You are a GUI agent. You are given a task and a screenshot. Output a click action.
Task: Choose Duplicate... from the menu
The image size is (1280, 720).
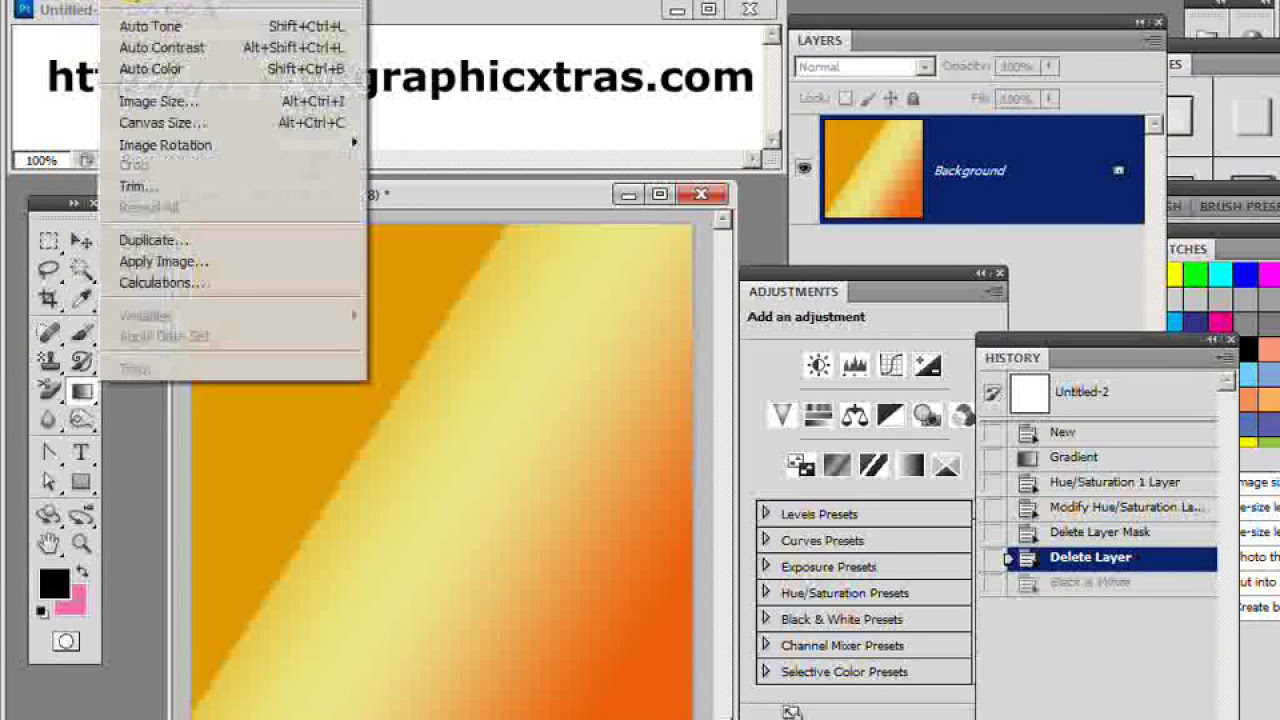[x=233, y=240]
